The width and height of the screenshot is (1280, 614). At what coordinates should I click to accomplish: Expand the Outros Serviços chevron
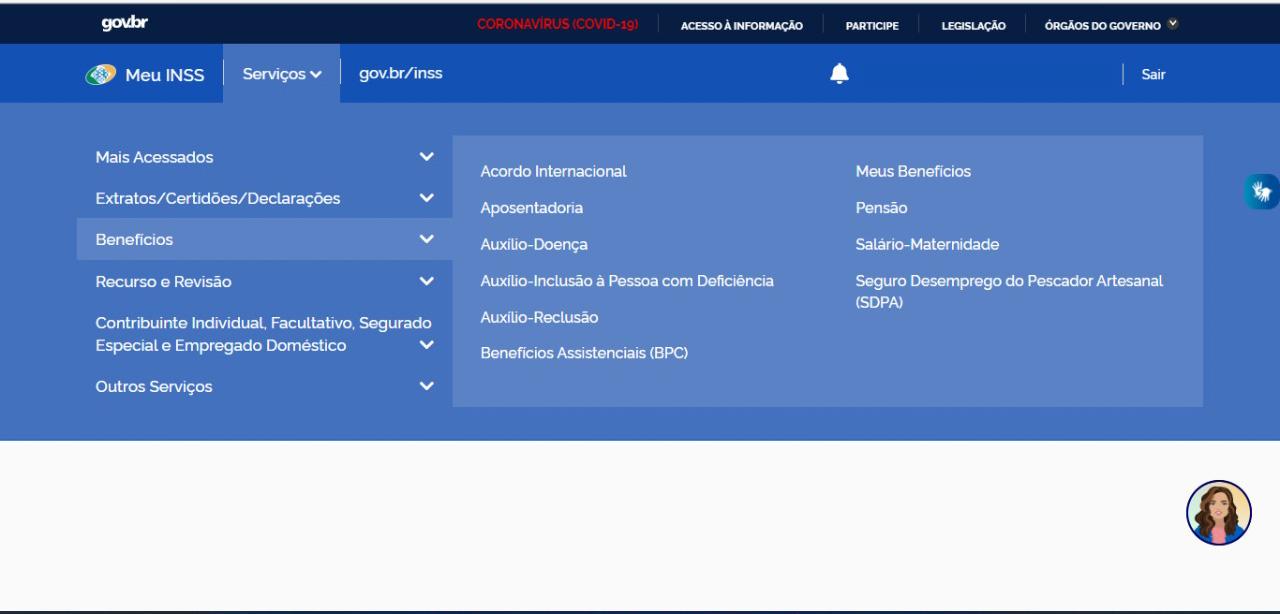[x=427, y=386]
